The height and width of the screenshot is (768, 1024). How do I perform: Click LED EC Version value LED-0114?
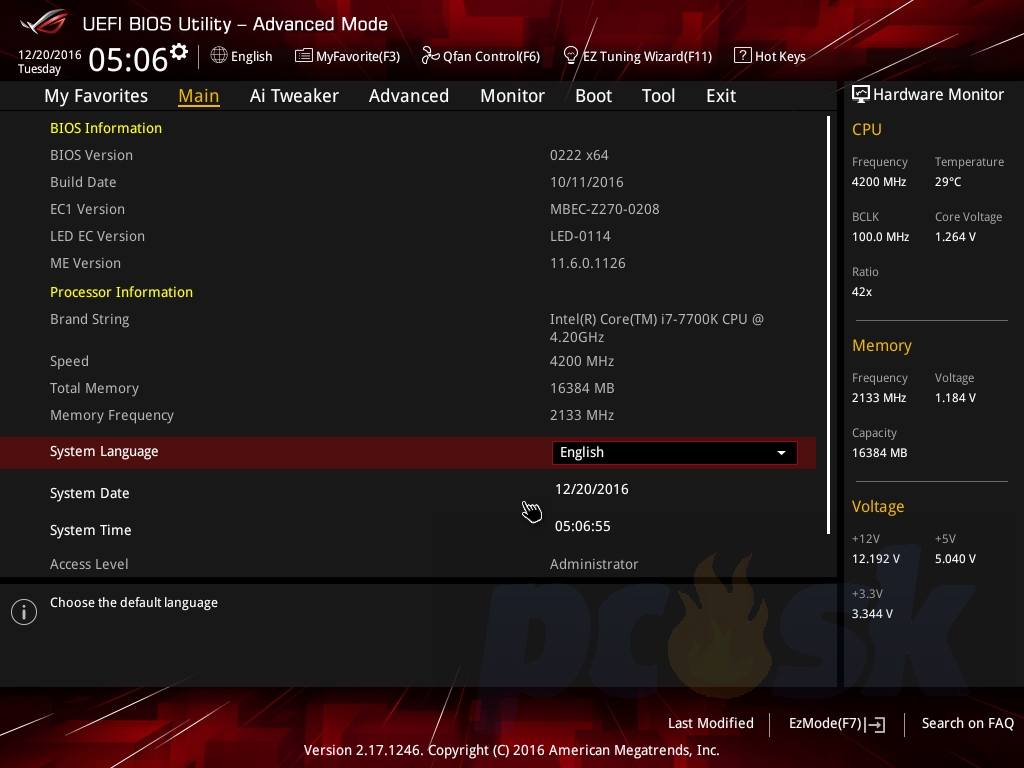(580, 236)
